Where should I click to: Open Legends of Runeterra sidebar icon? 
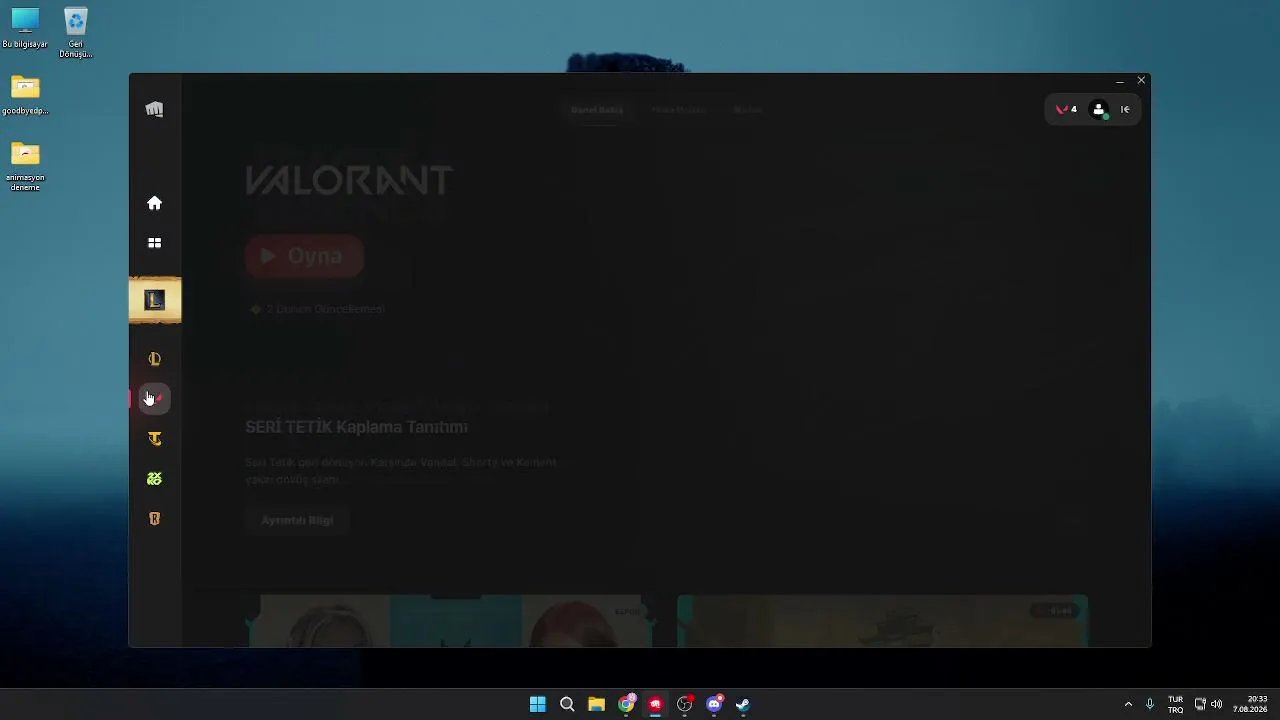154,519
